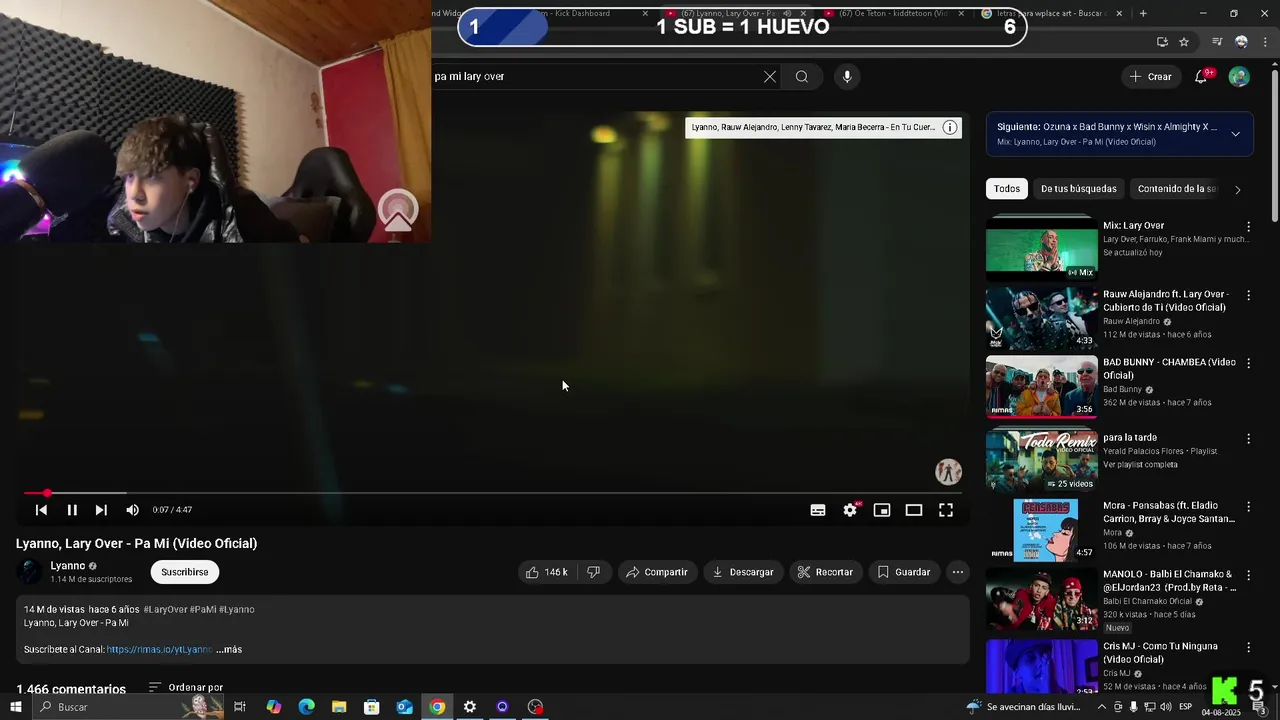Screen dimensions: 1280x720
Task: Switch to miniplayer mode
Action: click(x=882, y=510)
